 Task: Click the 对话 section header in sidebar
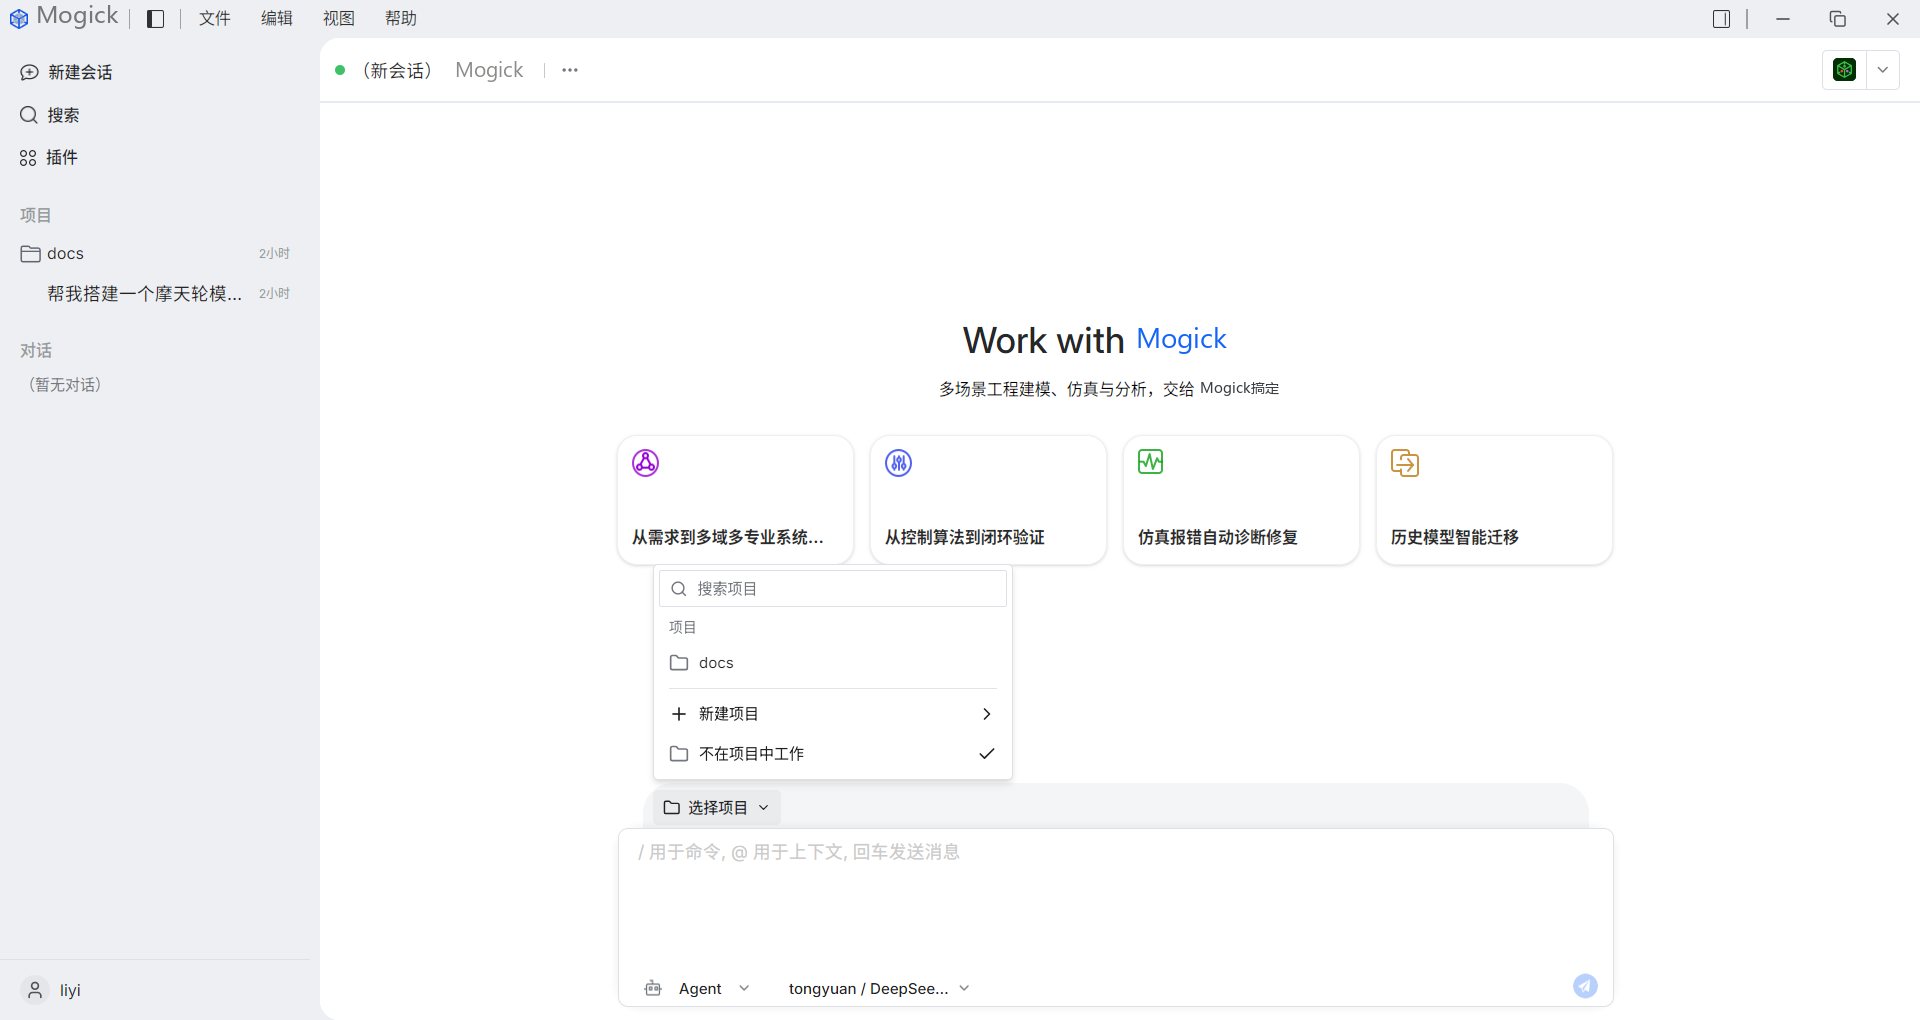pos(36,351)
